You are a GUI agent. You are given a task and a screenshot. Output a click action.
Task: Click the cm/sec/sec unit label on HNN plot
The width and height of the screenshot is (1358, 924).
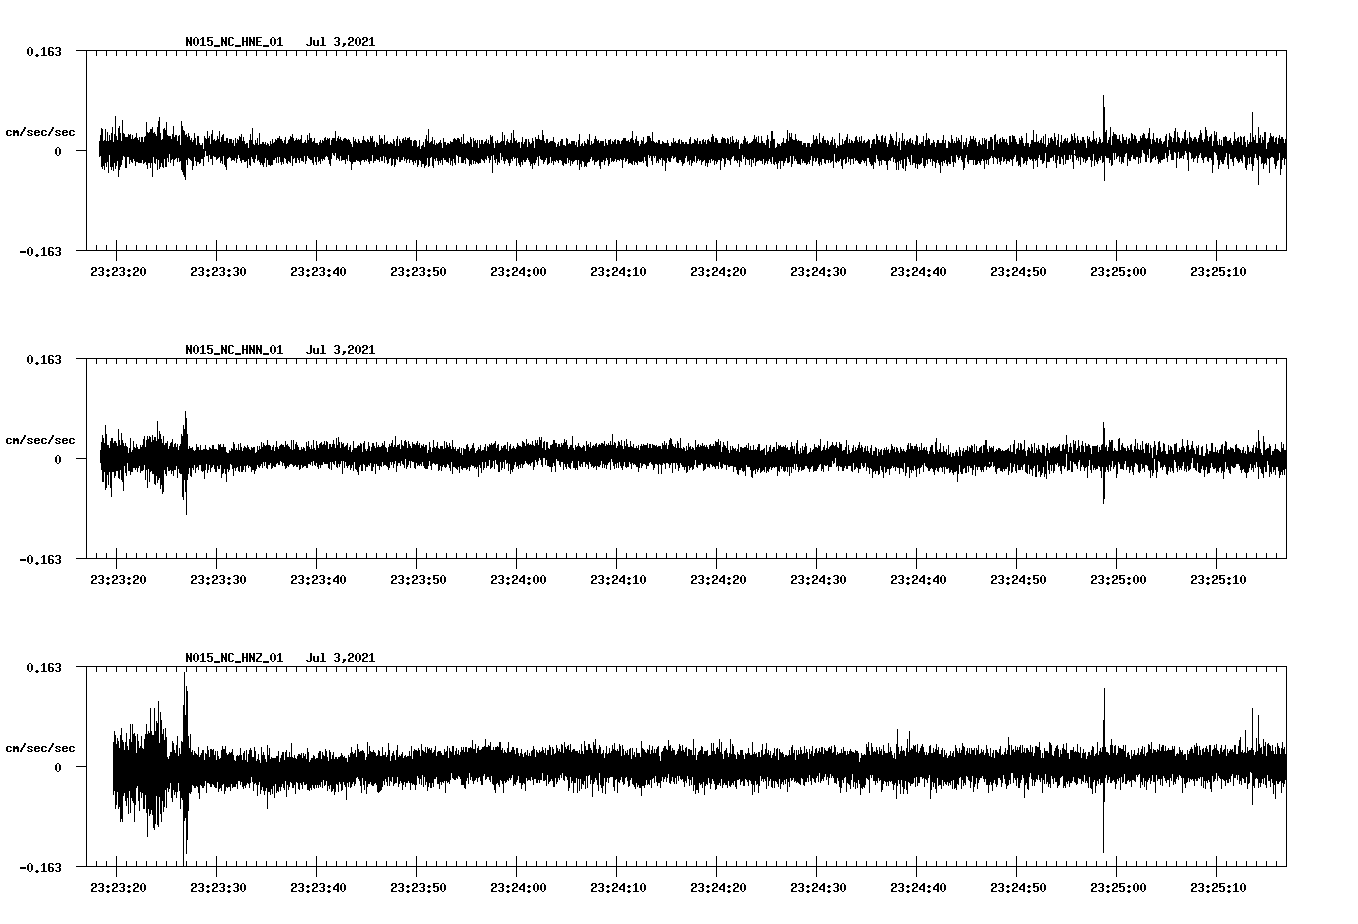click(x=40, y=440)
